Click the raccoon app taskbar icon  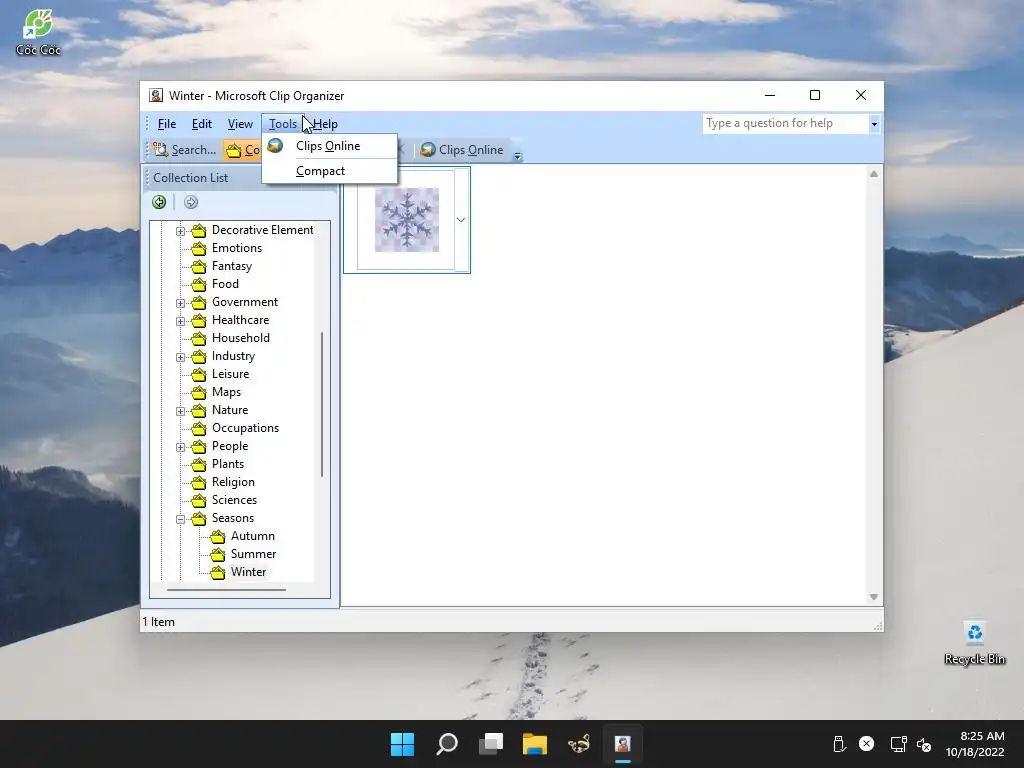coord(579,744)
